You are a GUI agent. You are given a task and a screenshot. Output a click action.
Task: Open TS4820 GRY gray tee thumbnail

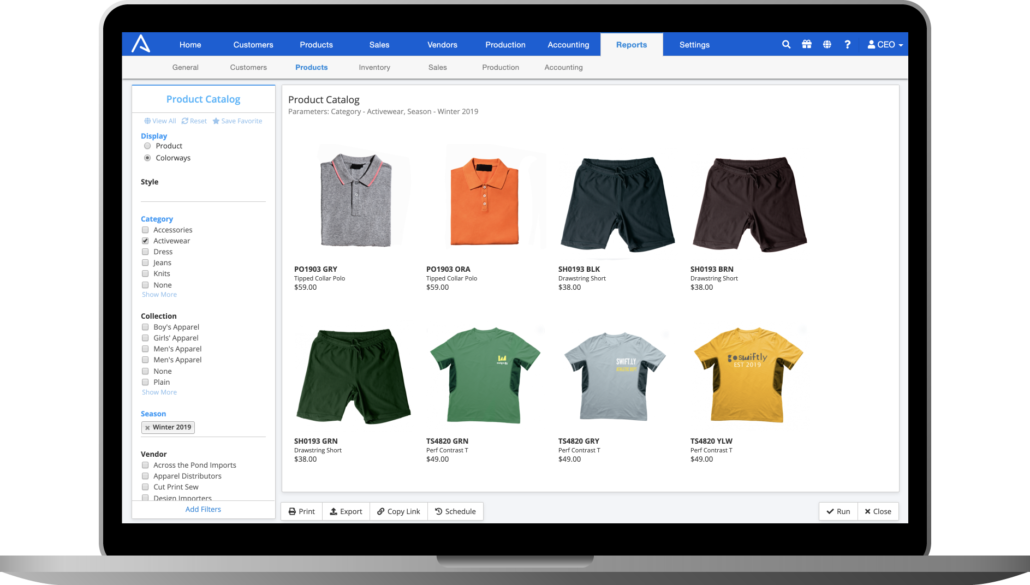(x=615, y=376)
